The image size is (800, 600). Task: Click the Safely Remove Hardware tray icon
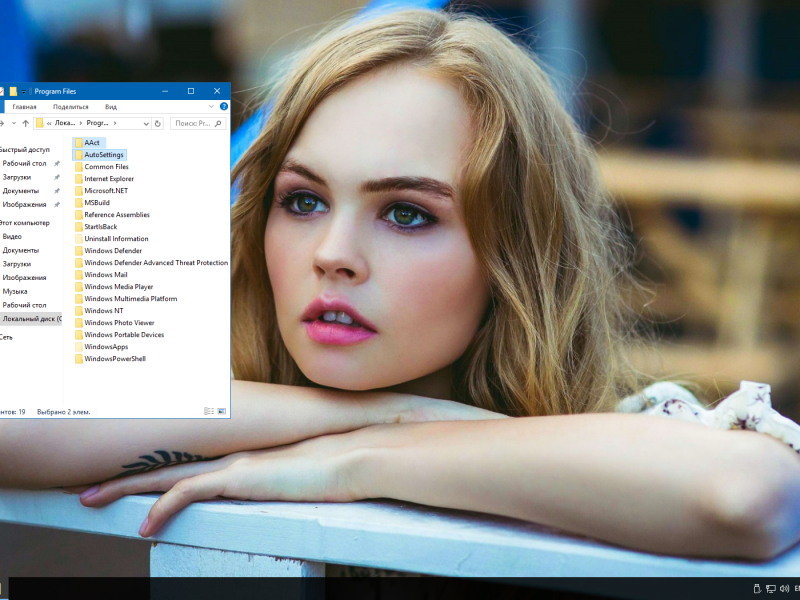click(x=757, y=589)
